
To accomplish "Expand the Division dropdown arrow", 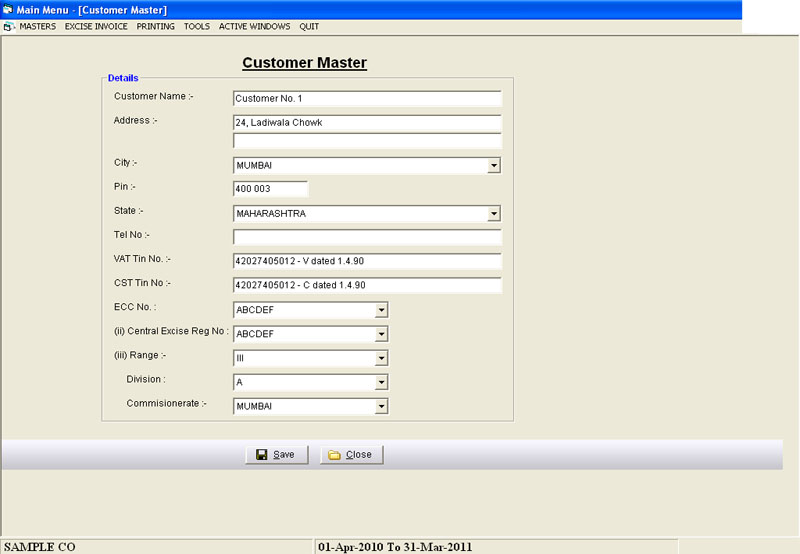I will 381,382.
